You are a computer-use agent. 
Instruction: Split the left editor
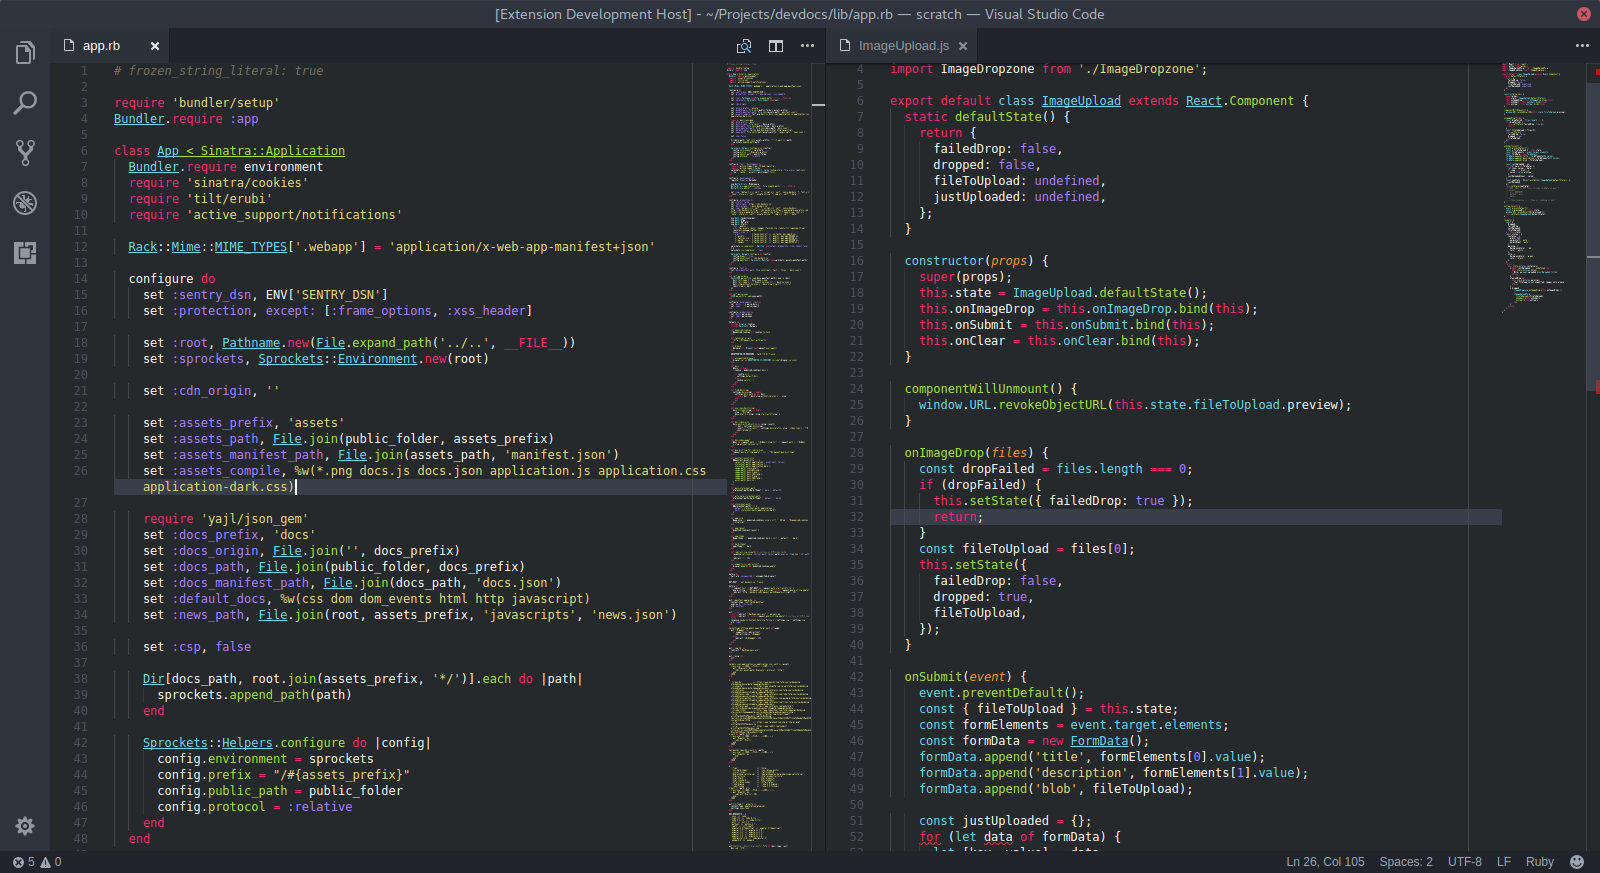coord(776,46)
